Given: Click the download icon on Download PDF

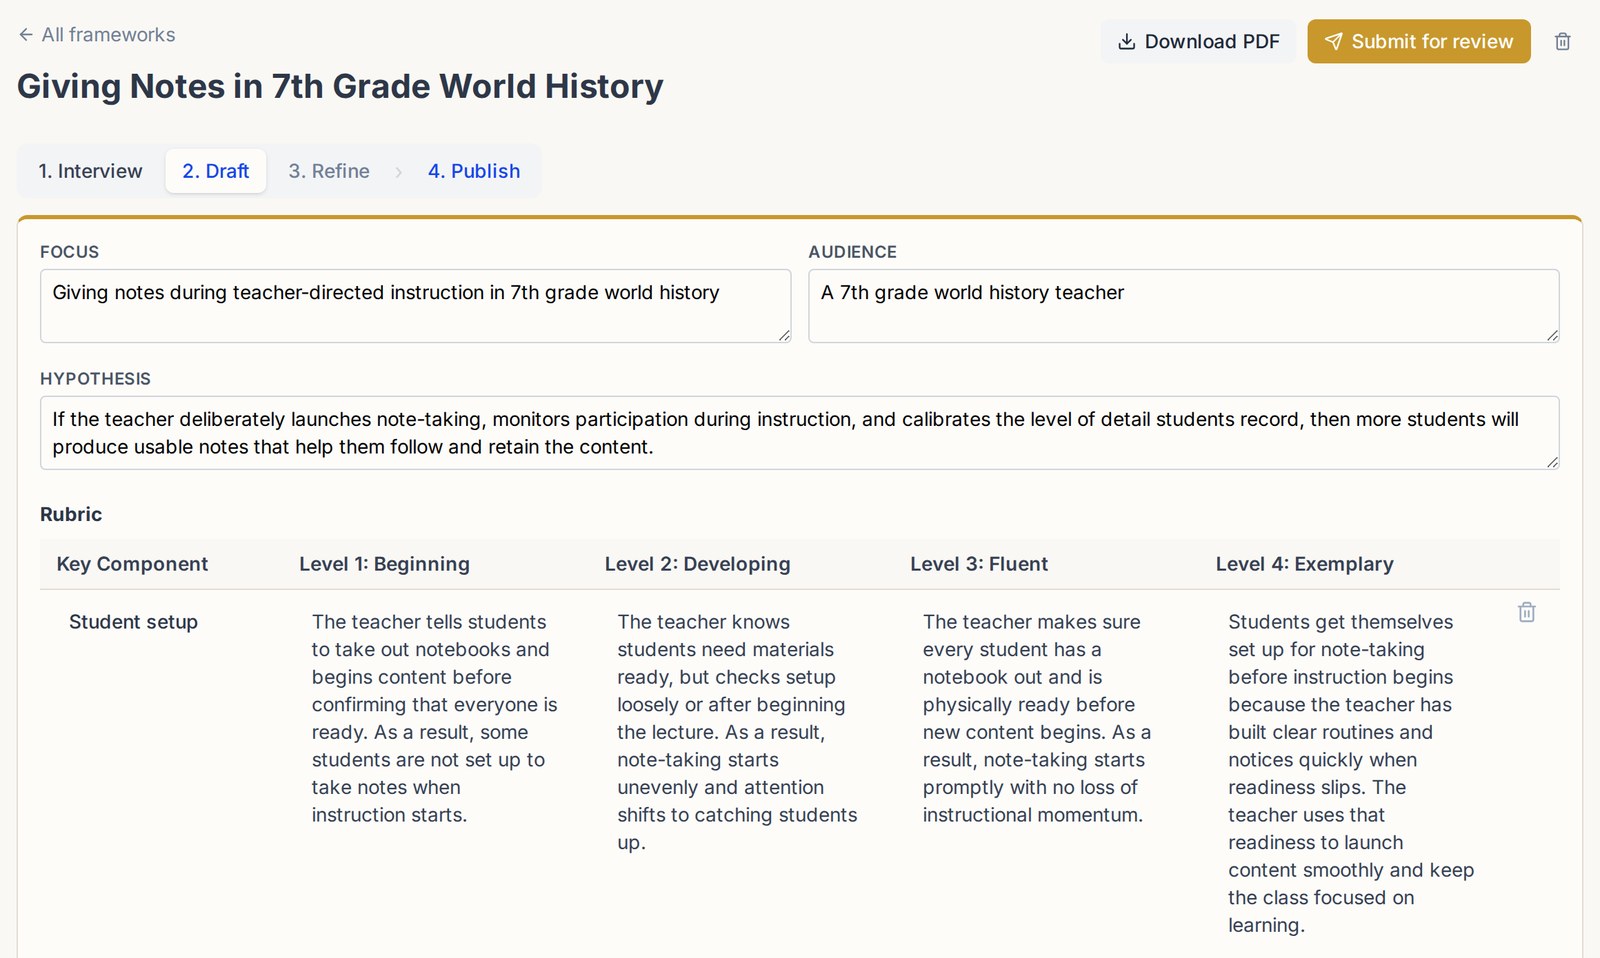Looking at the screenshot, I should (1127, 42).
